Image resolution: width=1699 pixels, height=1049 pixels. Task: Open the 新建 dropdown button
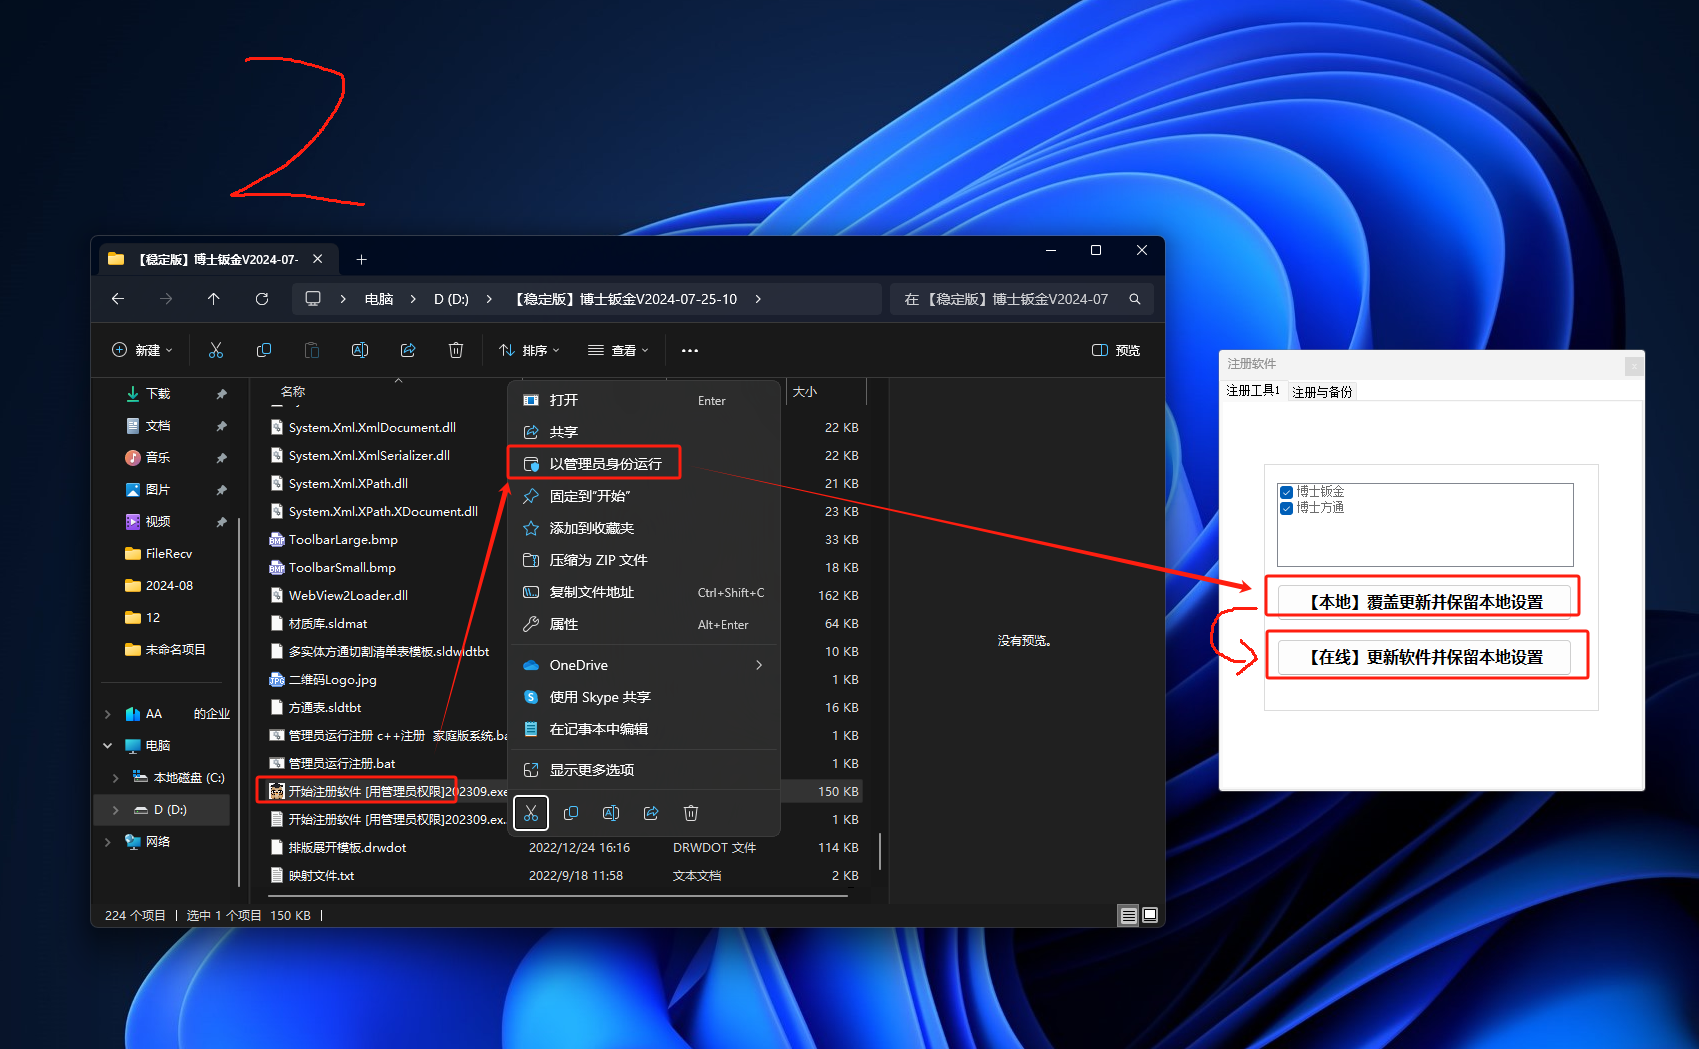point(142,350)
